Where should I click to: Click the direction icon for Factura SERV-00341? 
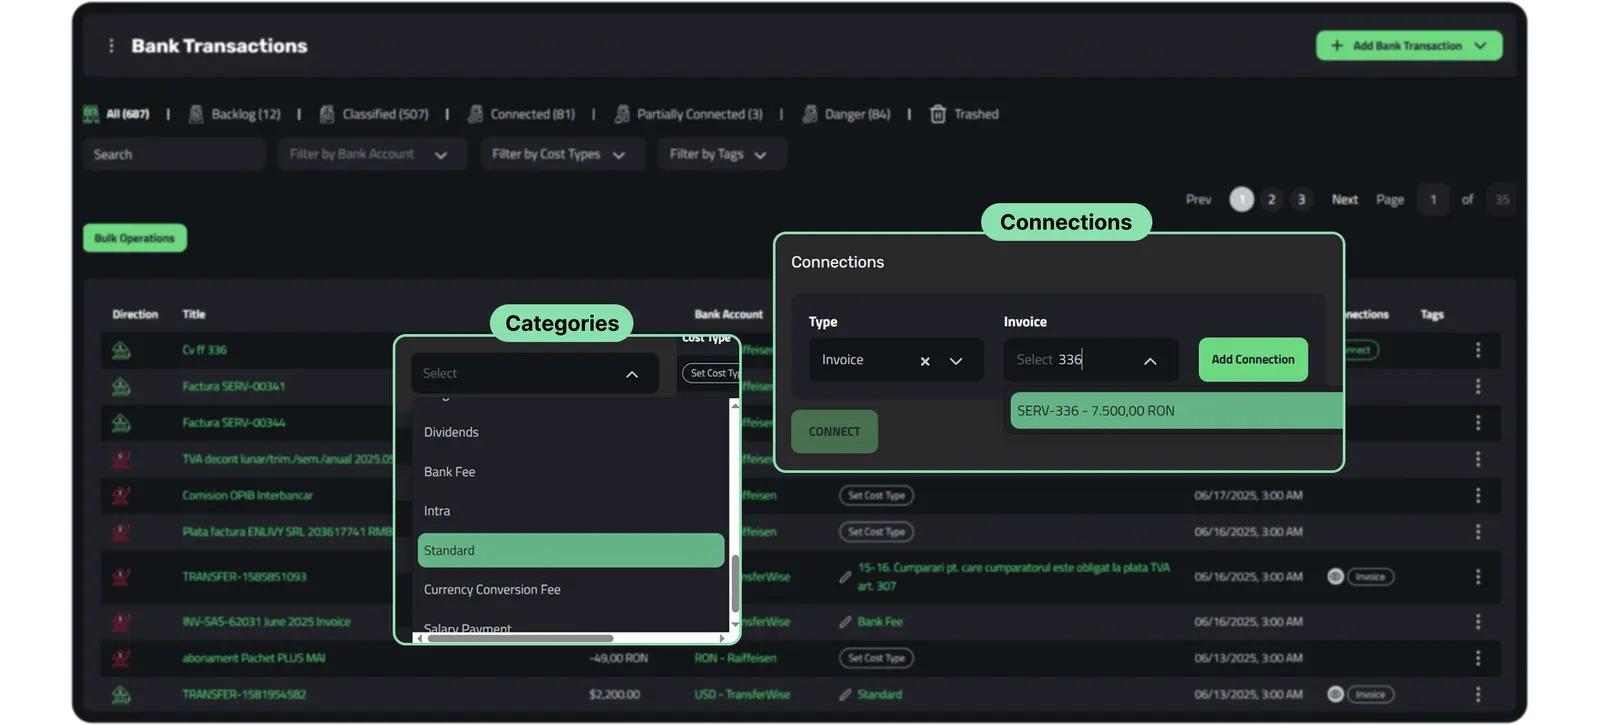(x=121, y=386)
